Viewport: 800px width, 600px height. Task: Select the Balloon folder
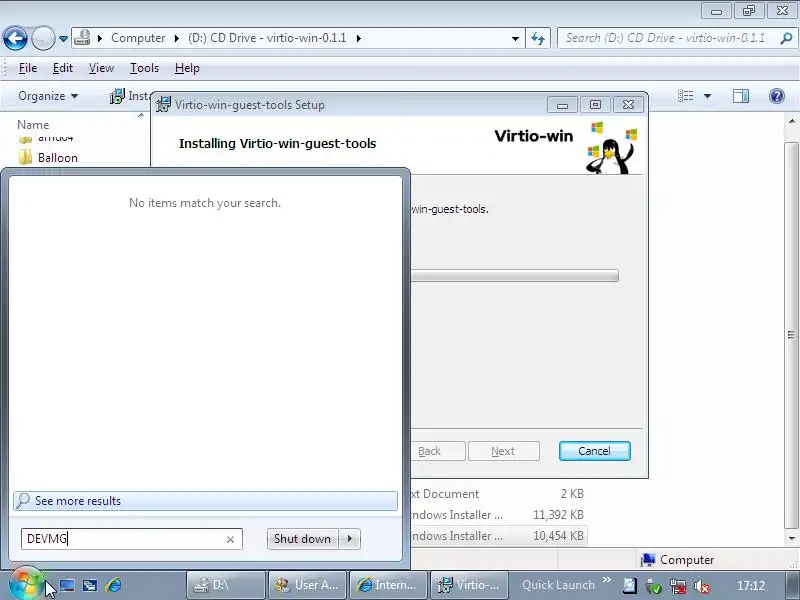point(58,158)
